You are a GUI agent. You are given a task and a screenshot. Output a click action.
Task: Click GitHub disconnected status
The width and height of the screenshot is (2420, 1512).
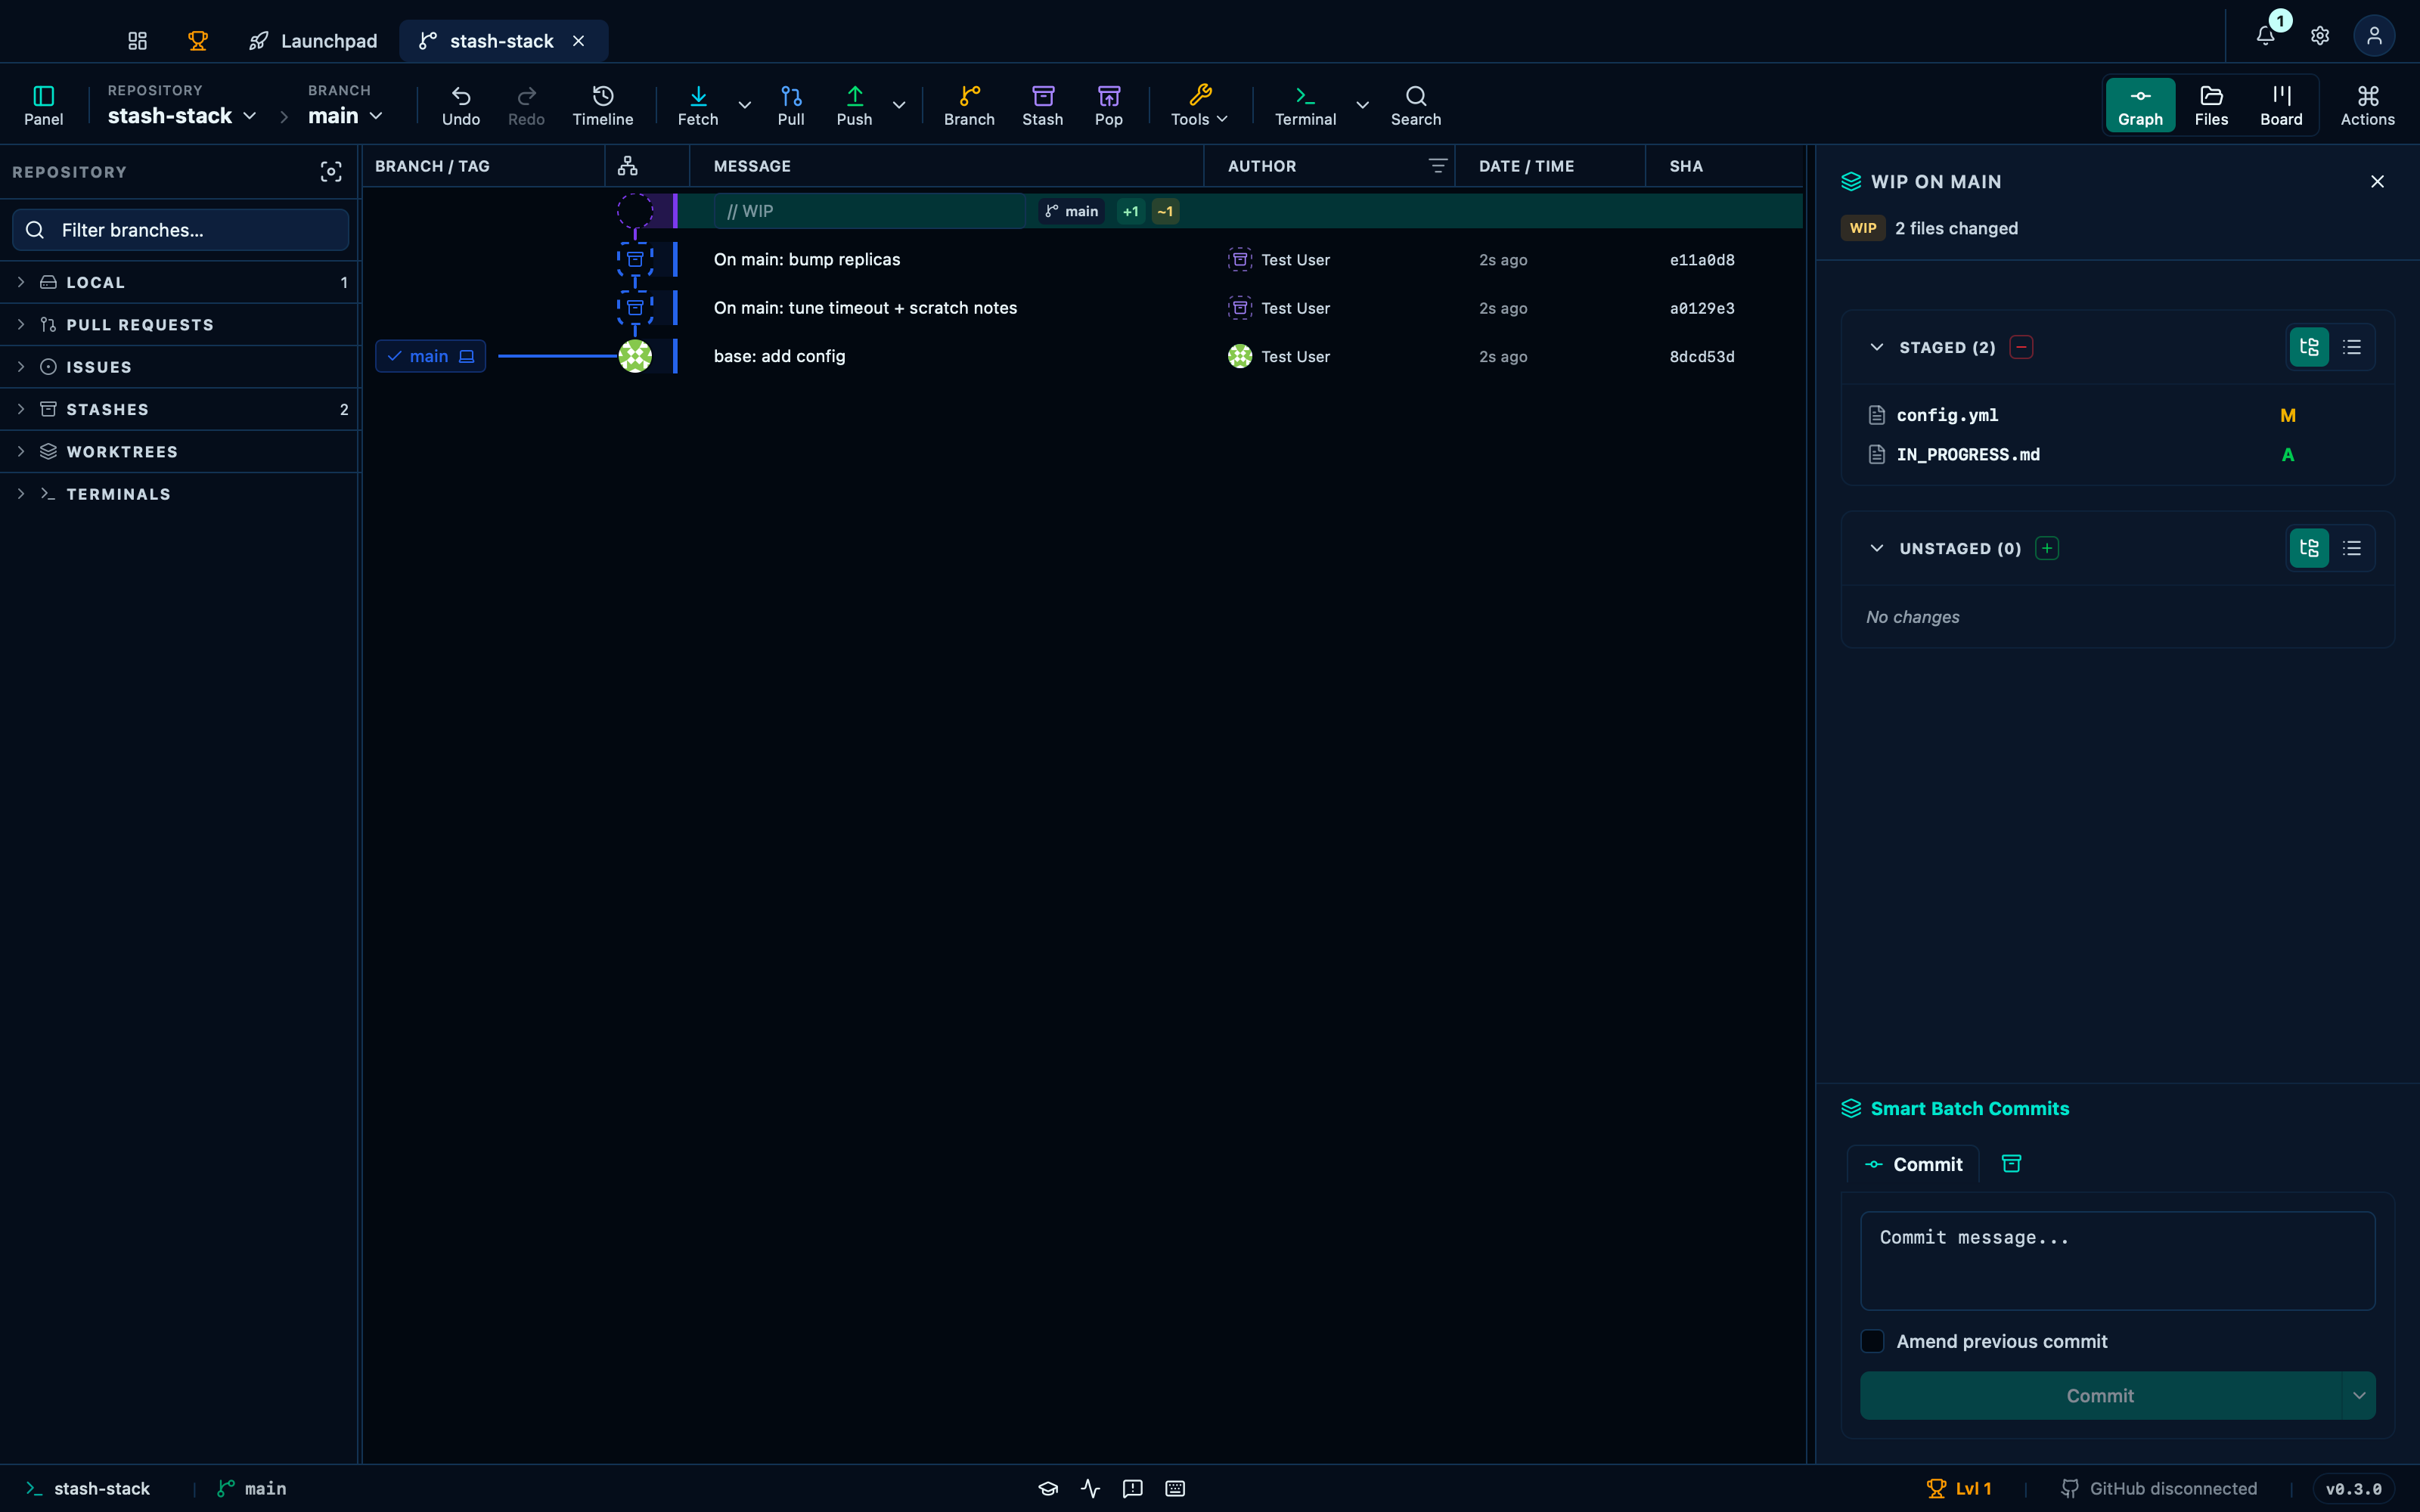2159,1489
